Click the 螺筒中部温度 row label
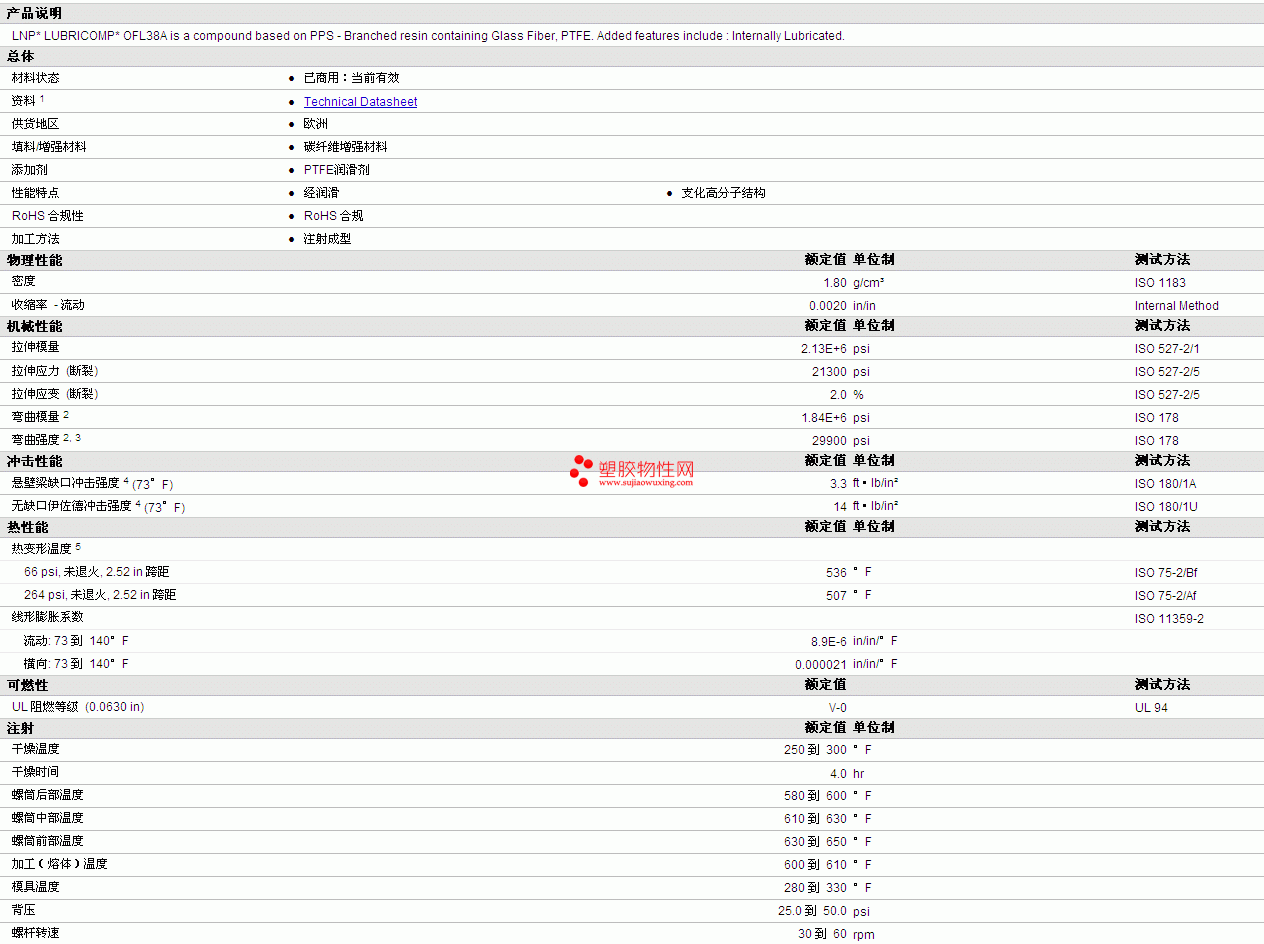Viewport: 1264px width, 944px height. (x=48, y=818)
